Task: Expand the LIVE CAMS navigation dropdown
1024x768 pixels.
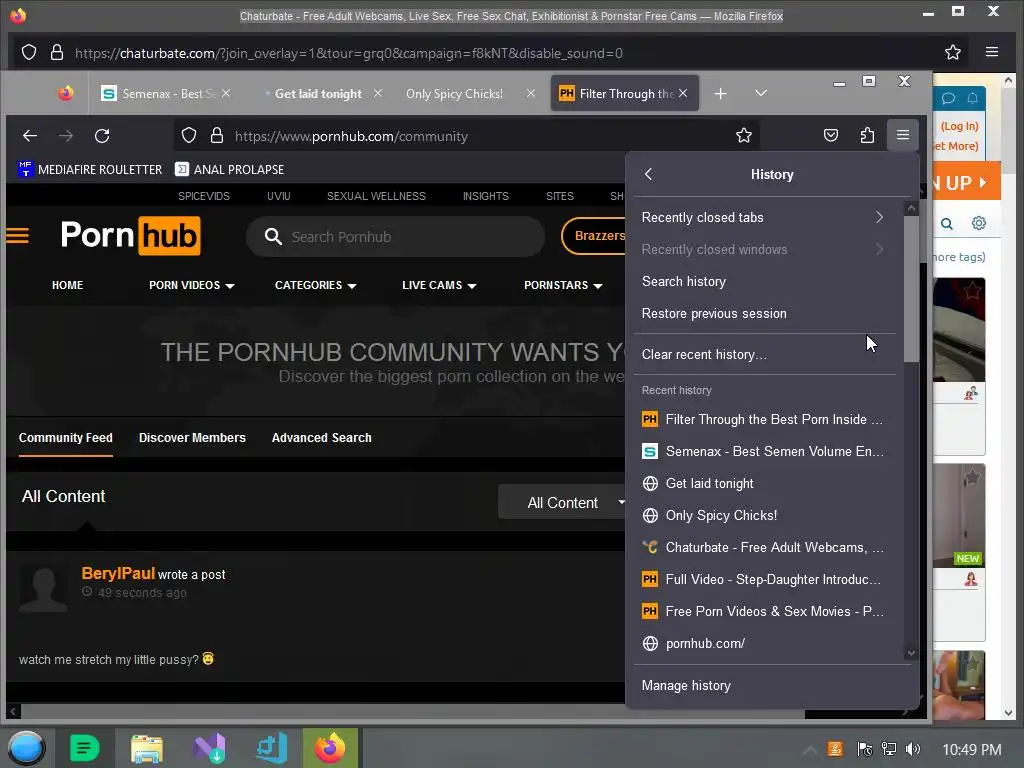Action: (439, 285)
